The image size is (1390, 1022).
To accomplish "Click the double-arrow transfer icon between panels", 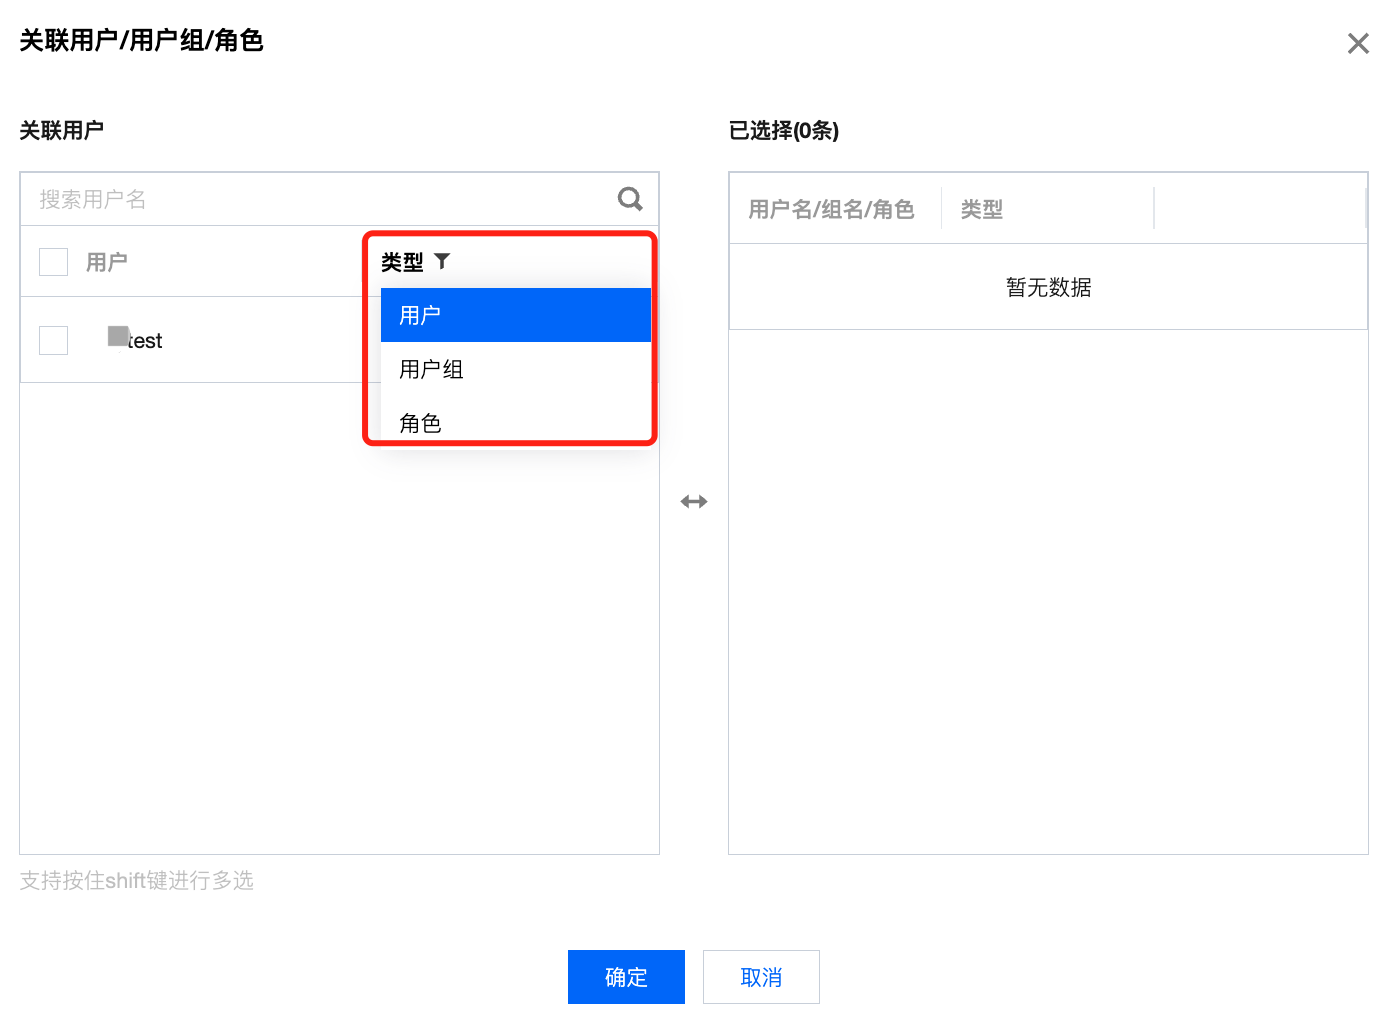I will [694, 501].
